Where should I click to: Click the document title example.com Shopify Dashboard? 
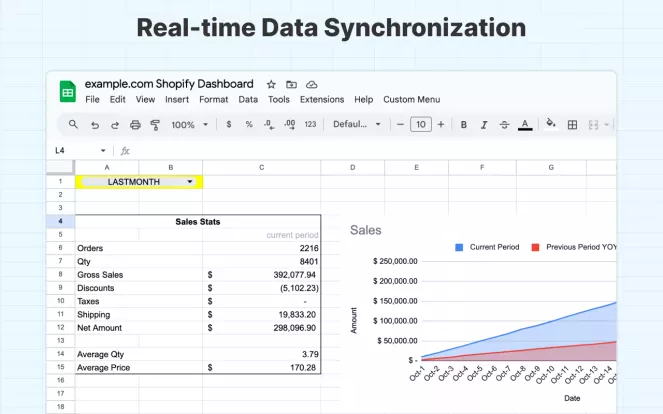[169, 84]
